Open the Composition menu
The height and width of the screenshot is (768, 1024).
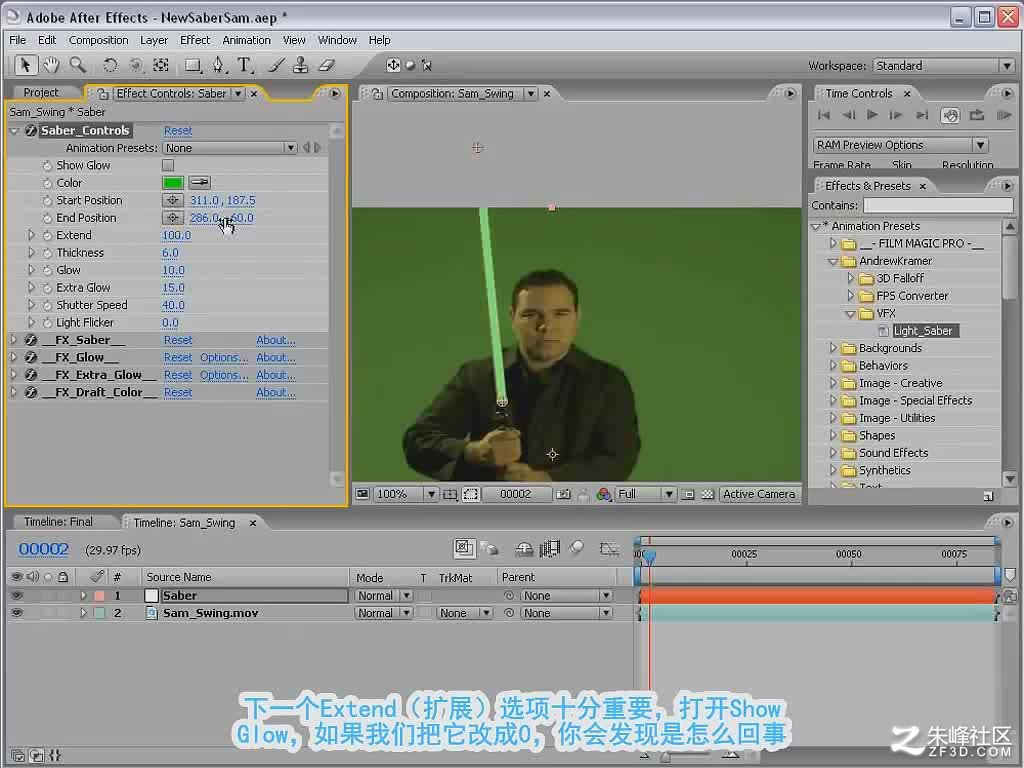[99, 40]
